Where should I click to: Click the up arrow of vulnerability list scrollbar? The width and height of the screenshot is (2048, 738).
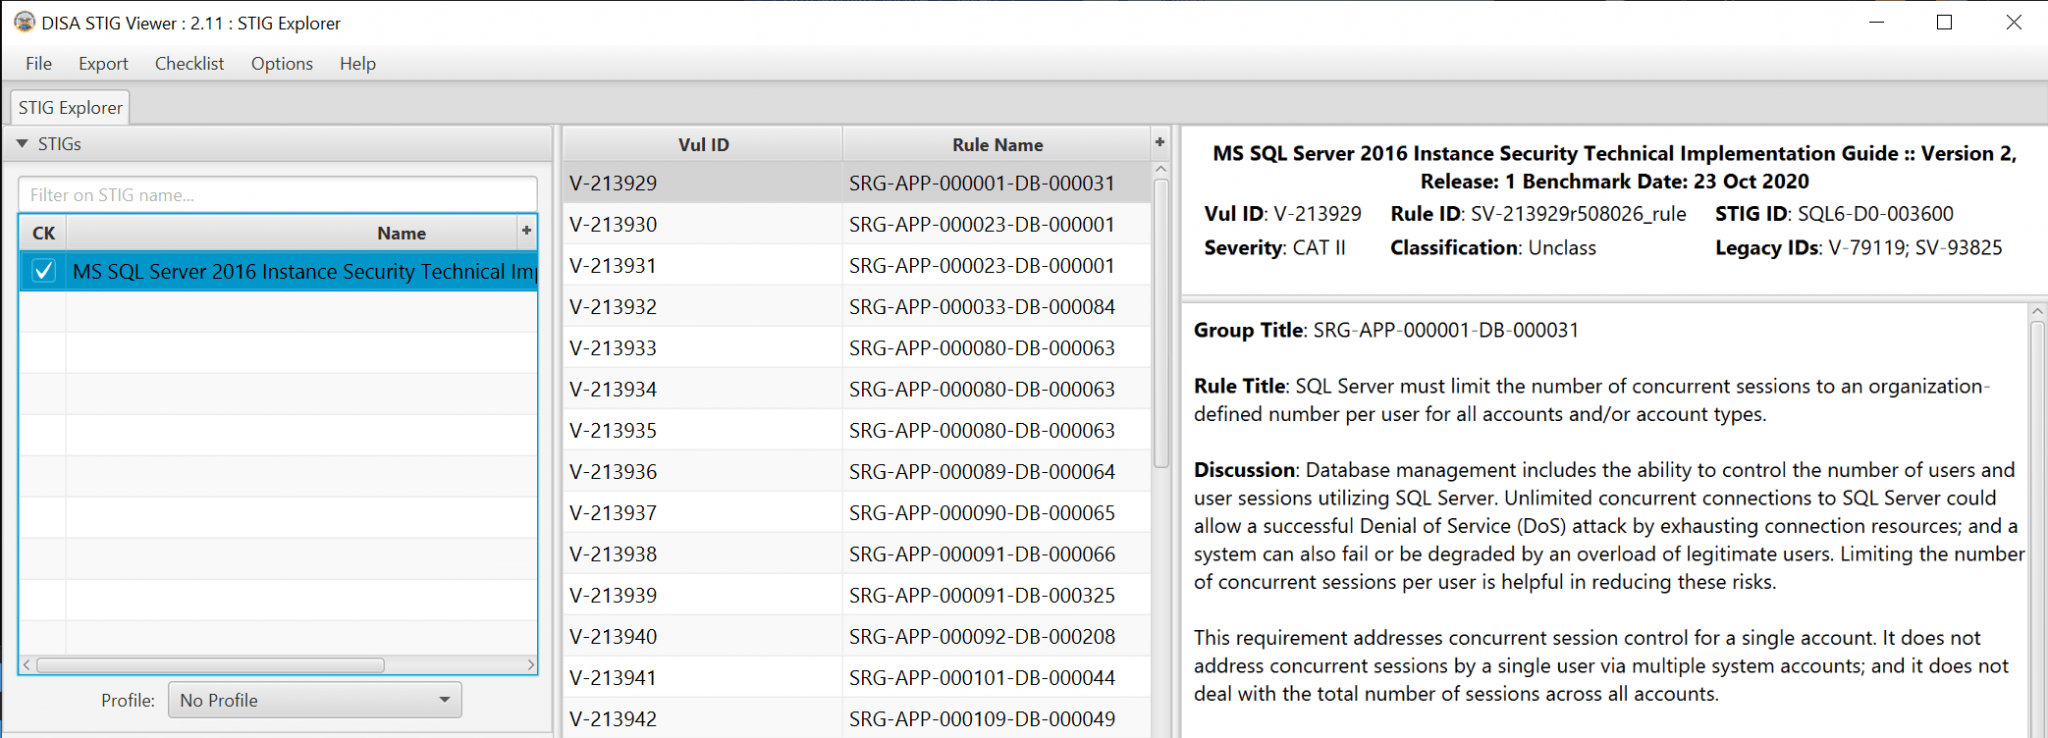1161,170
